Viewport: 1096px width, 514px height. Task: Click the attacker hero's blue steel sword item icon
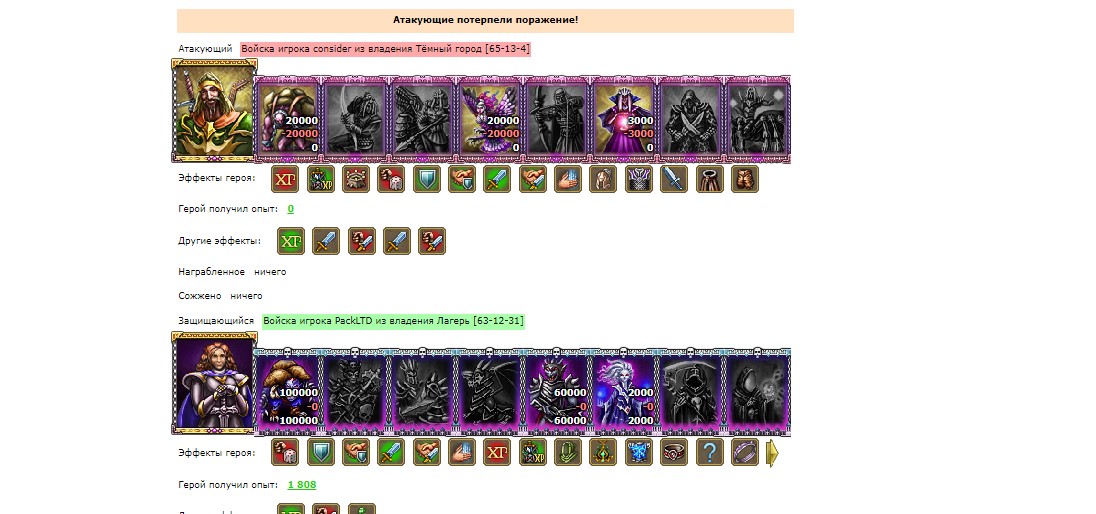pos(674,179)
